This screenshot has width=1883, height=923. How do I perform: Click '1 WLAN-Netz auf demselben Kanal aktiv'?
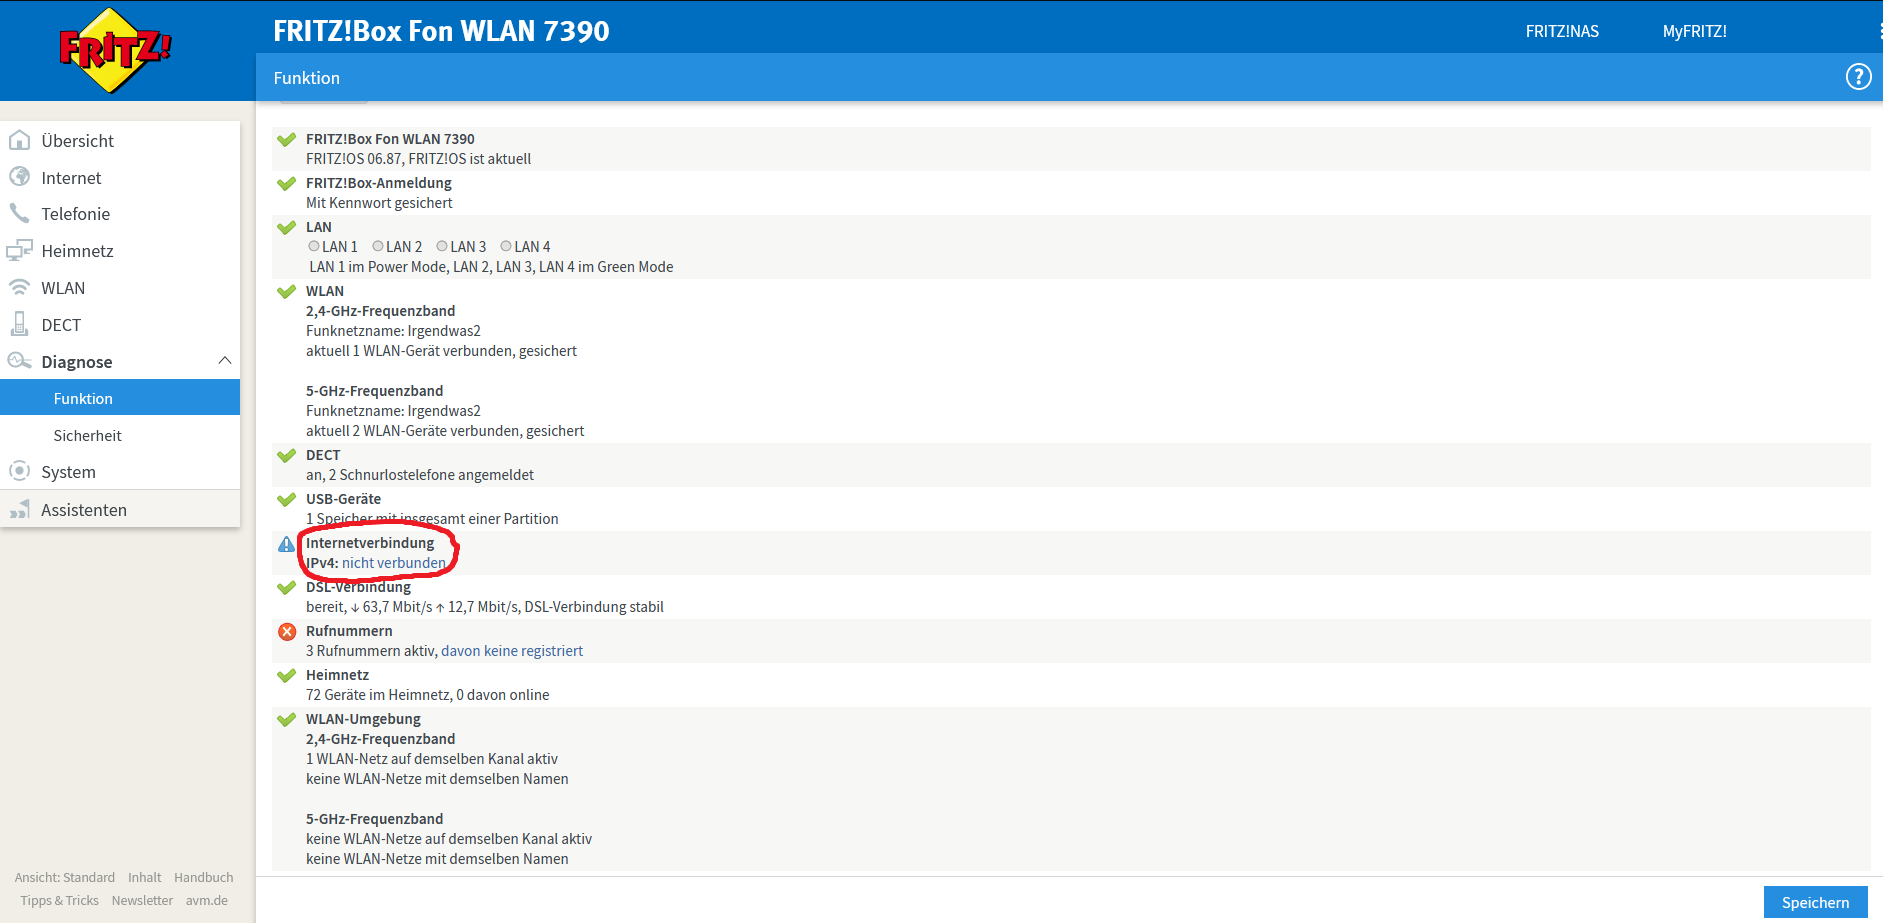(432, 759)
